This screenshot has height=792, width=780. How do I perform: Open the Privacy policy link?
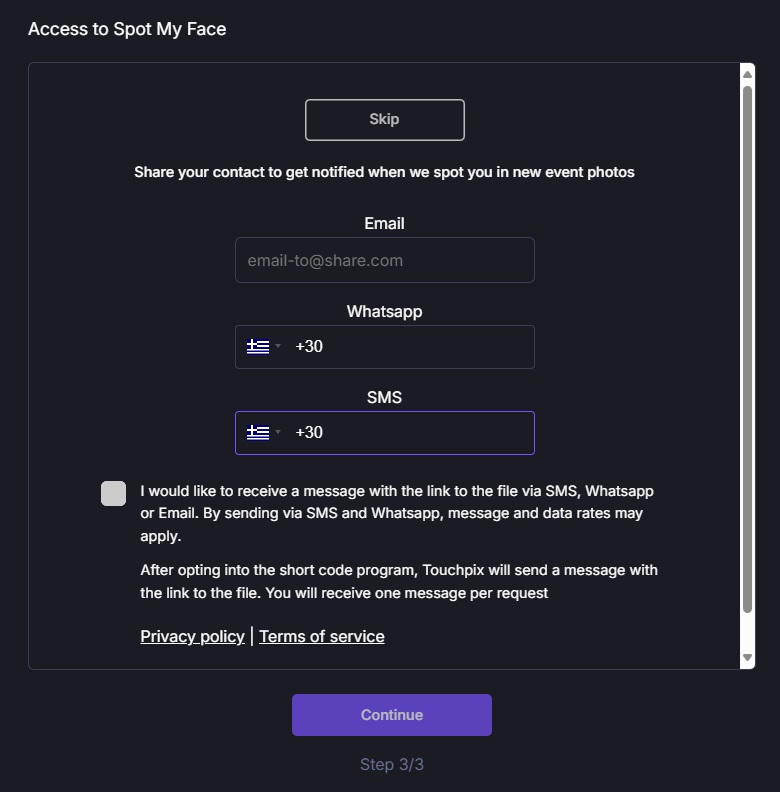(x=192, y=636)
